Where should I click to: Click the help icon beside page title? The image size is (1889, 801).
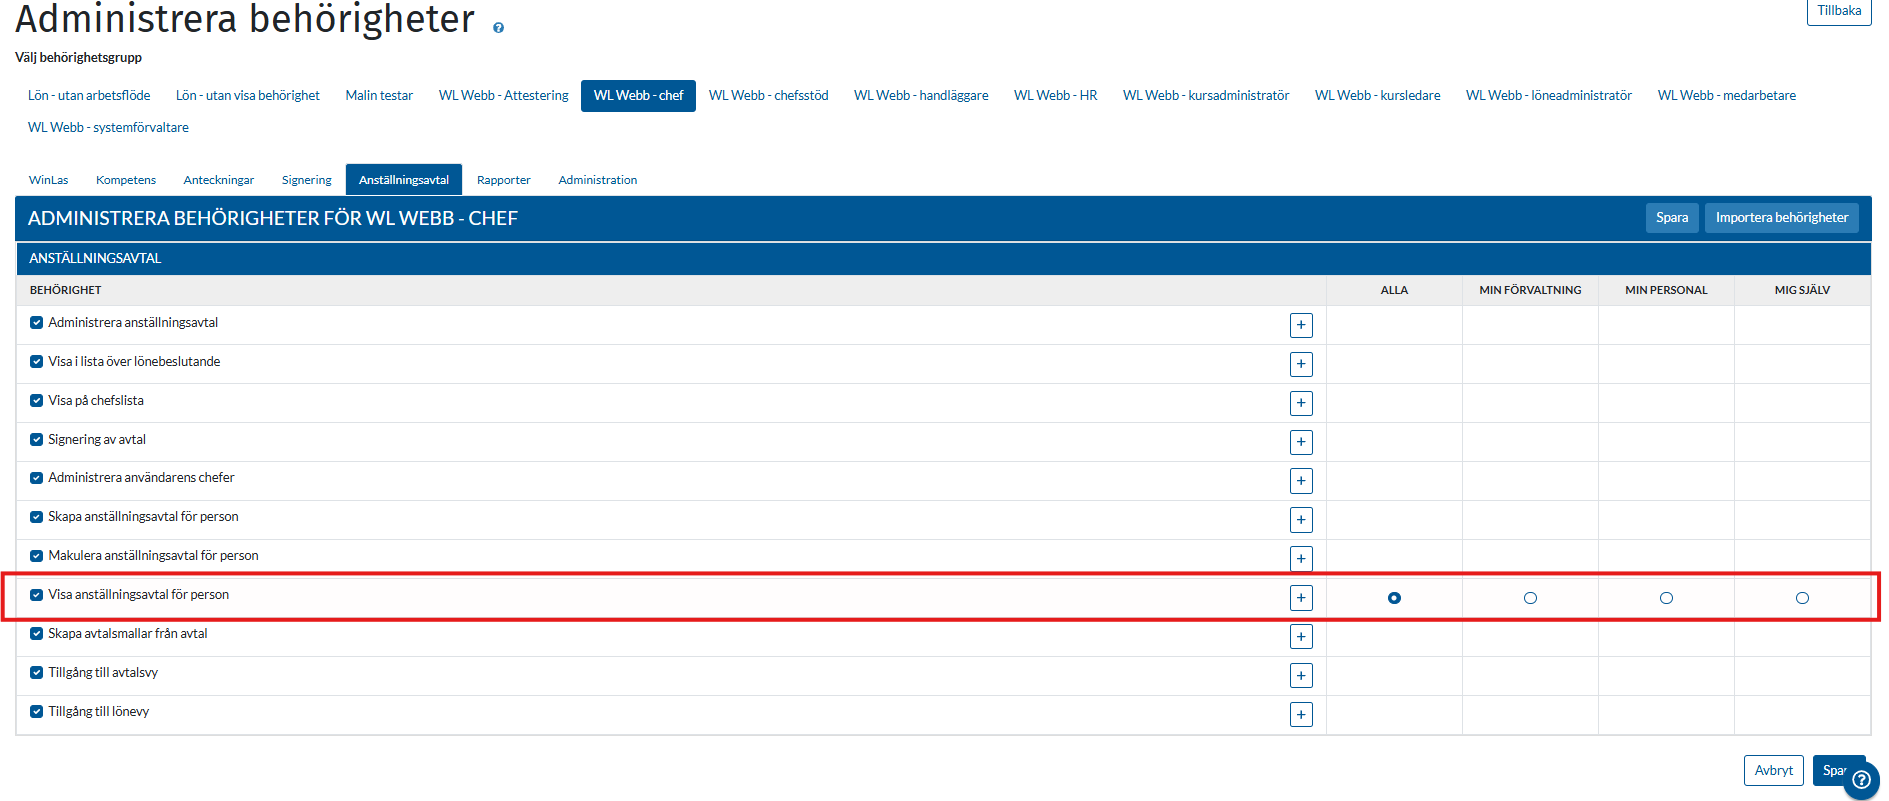(498, 28)
